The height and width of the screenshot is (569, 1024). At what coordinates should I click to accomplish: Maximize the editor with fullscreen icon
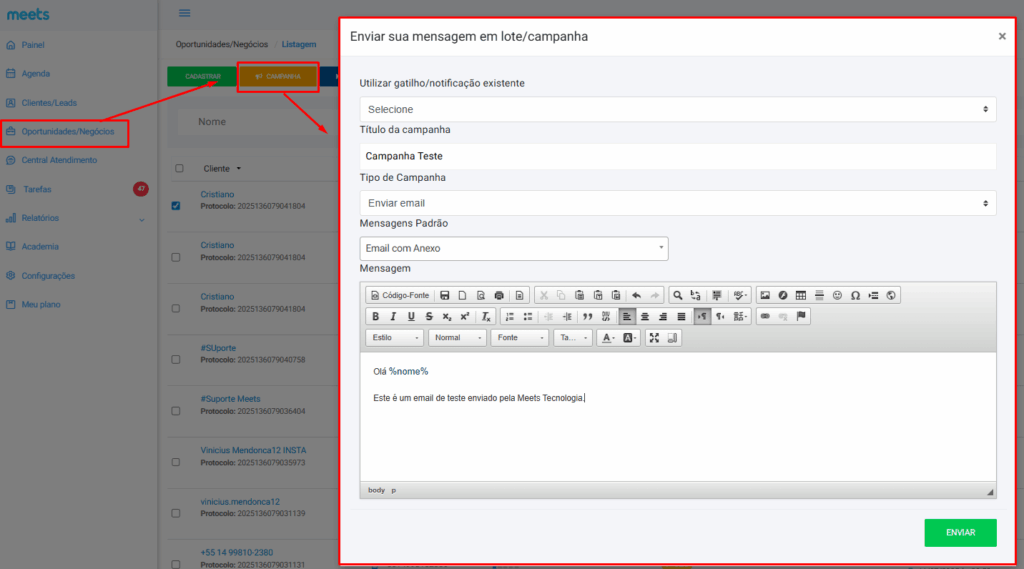click(654, 338)
